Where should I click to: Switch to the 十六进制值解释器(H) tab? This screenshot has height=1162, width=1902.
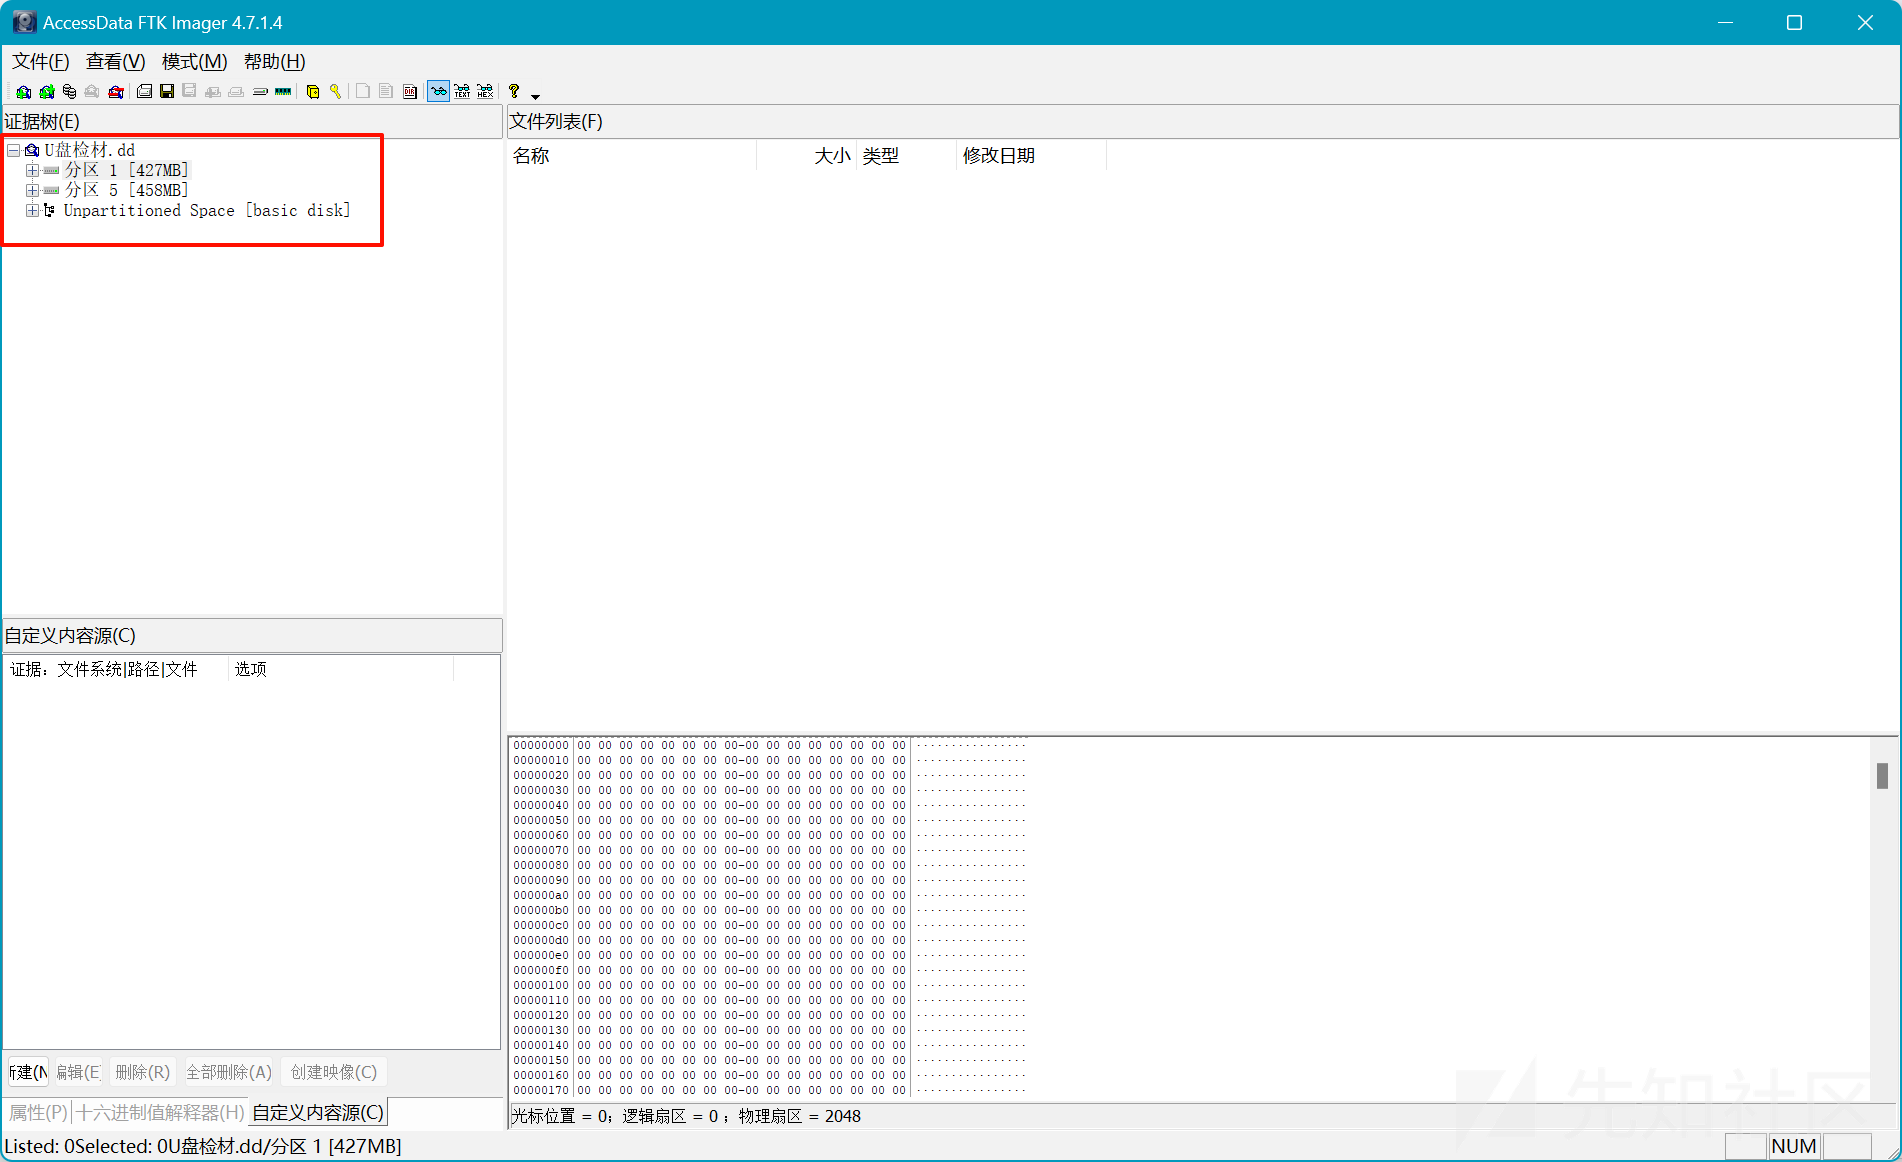160,1112
